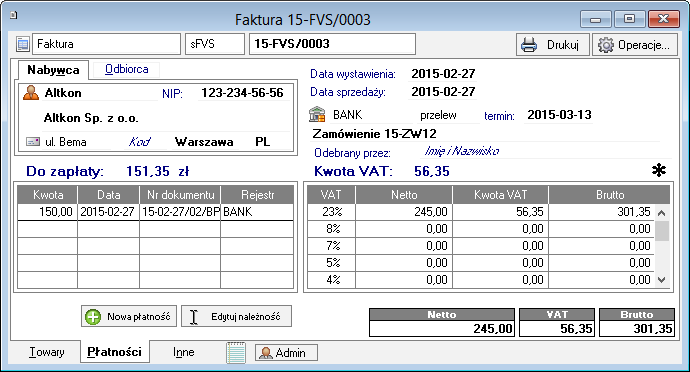Image resolution: width=690 pixels, height=372 pixels.
Task: Click the Data sprzedaży date value
Action: (443, 92)
